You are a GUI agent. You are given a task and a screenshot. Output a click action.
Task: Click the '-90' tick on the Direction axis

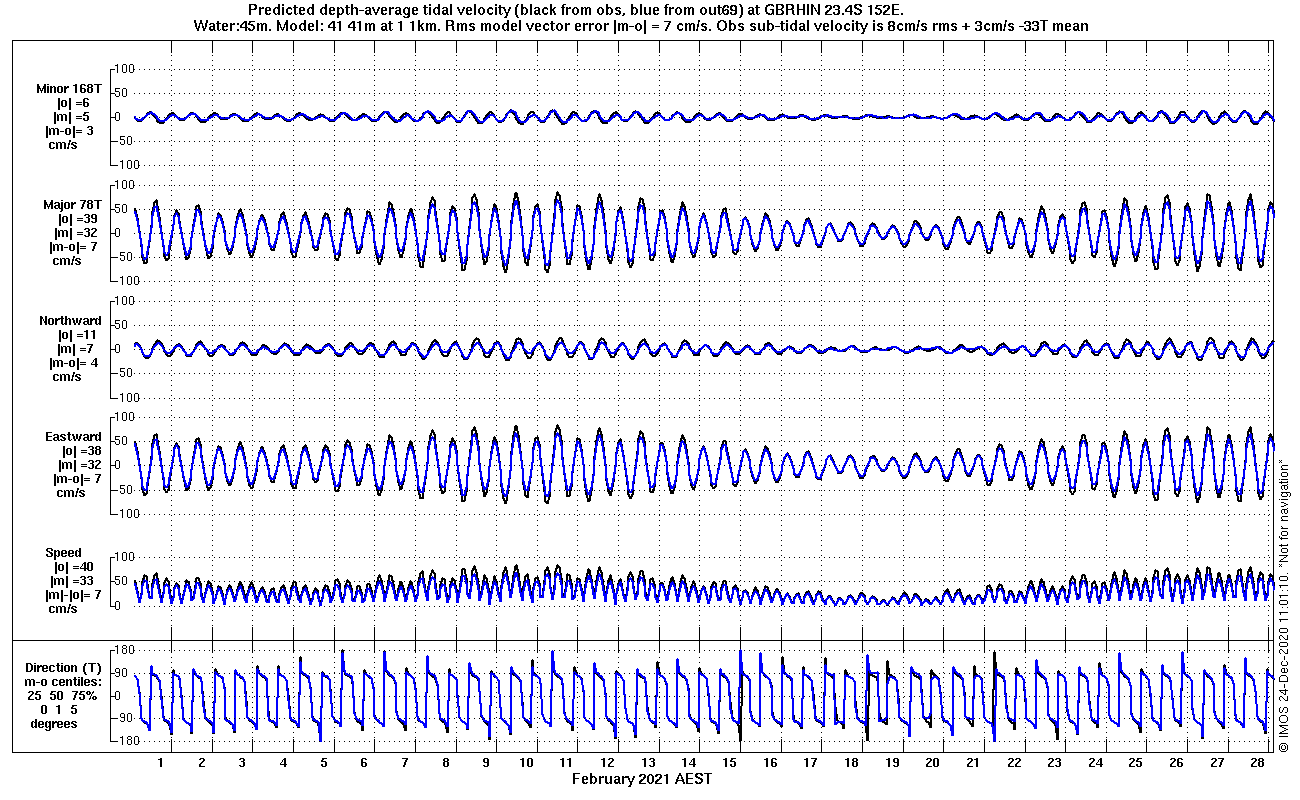coord(125,718)
